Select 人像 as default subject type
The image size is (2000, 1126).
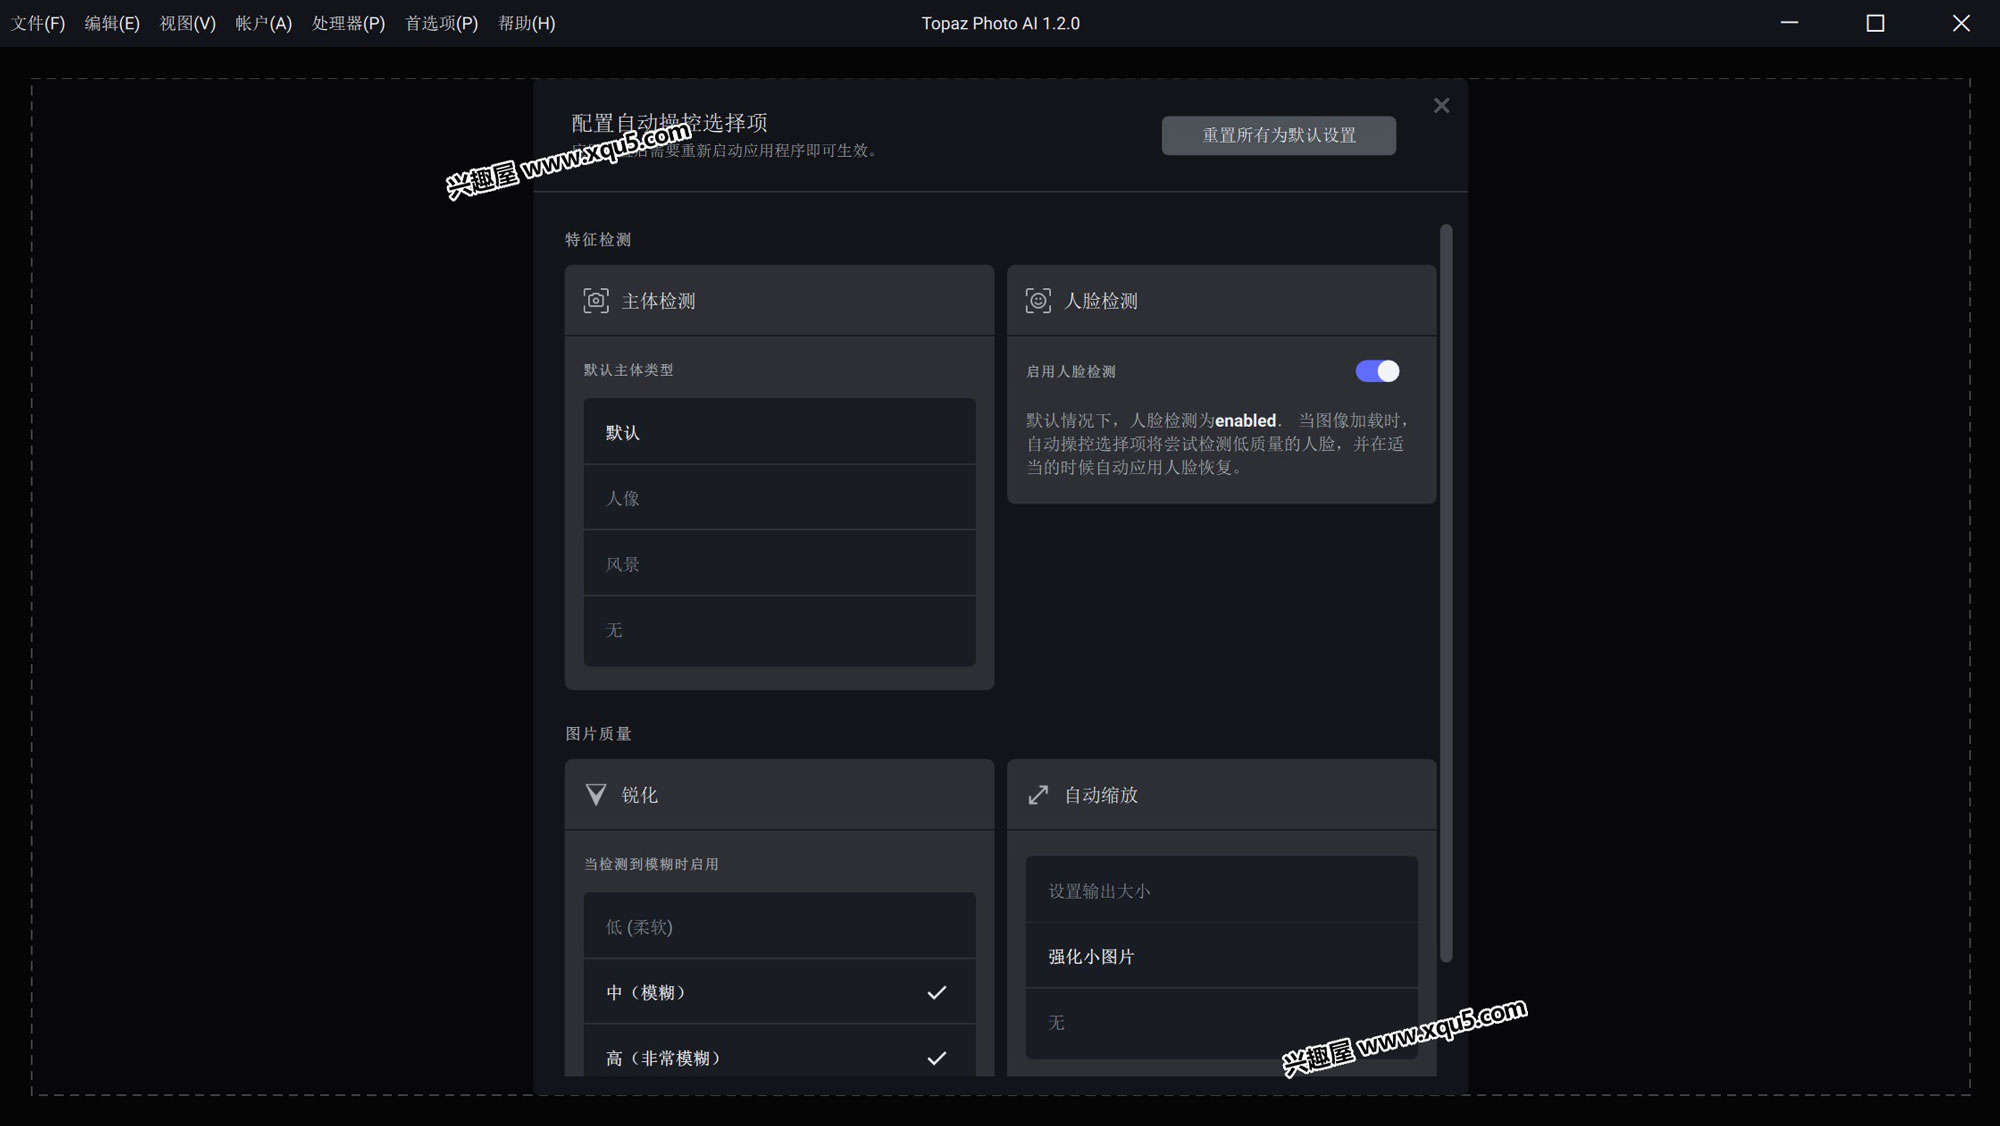click(x=779, y=498)
